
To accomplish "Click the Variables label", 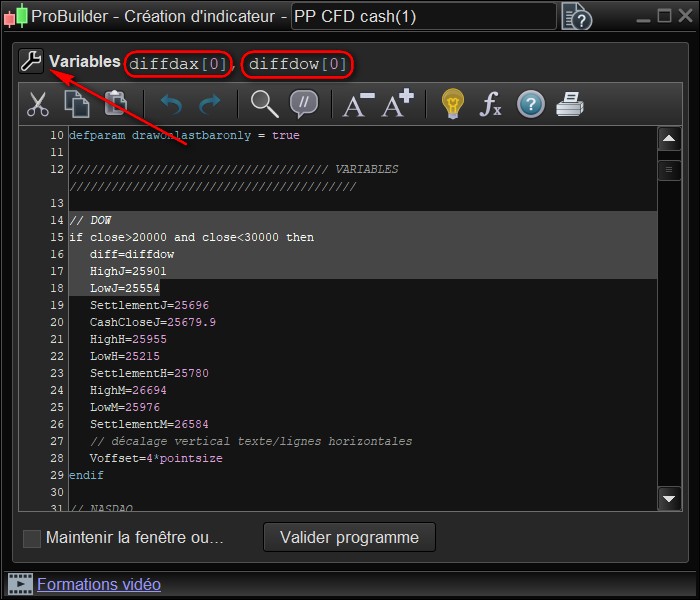I will [x=84, y=61].
